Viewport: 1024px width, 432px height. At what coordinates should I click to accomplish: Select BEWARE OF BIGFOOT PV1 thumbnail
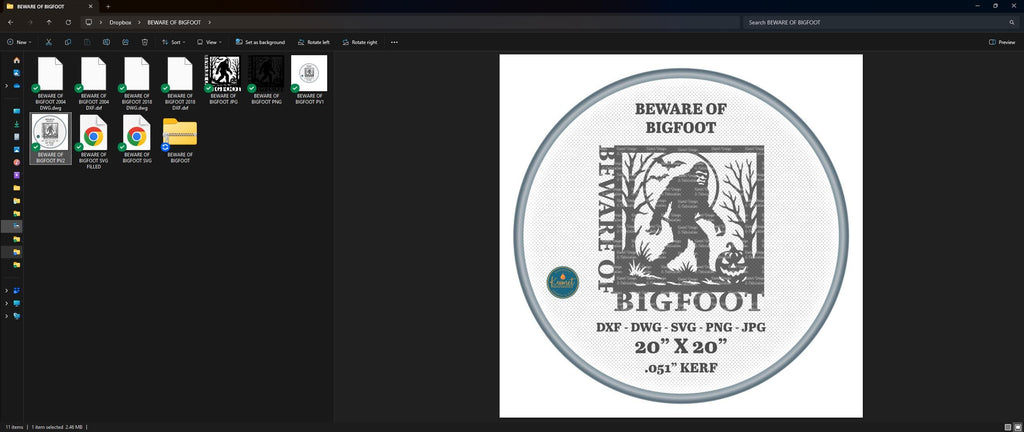click(309, 80)
